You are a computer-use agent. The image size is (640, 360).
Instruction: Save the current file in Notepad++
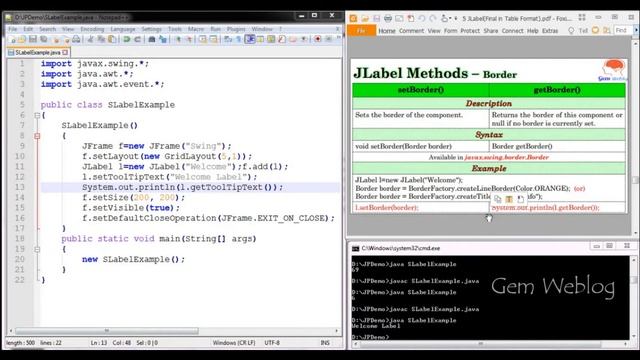click(x=33, y=39)
